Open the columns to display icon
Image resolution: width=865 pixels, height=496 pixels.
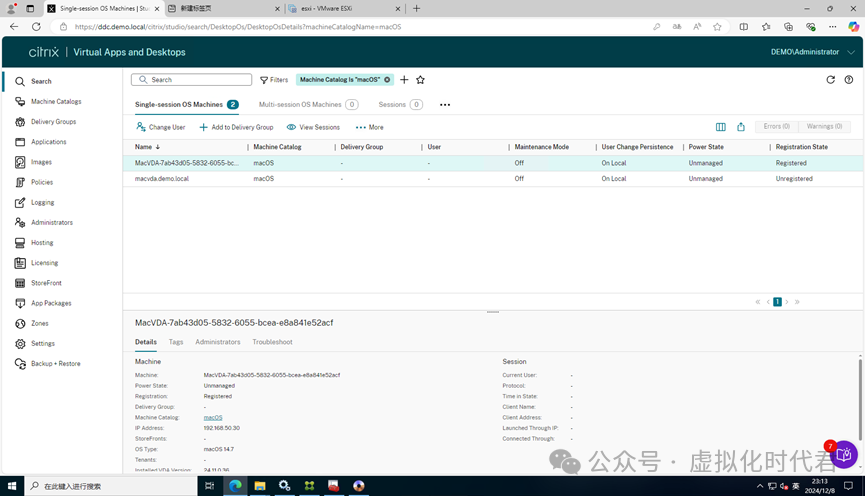point(720,127)
